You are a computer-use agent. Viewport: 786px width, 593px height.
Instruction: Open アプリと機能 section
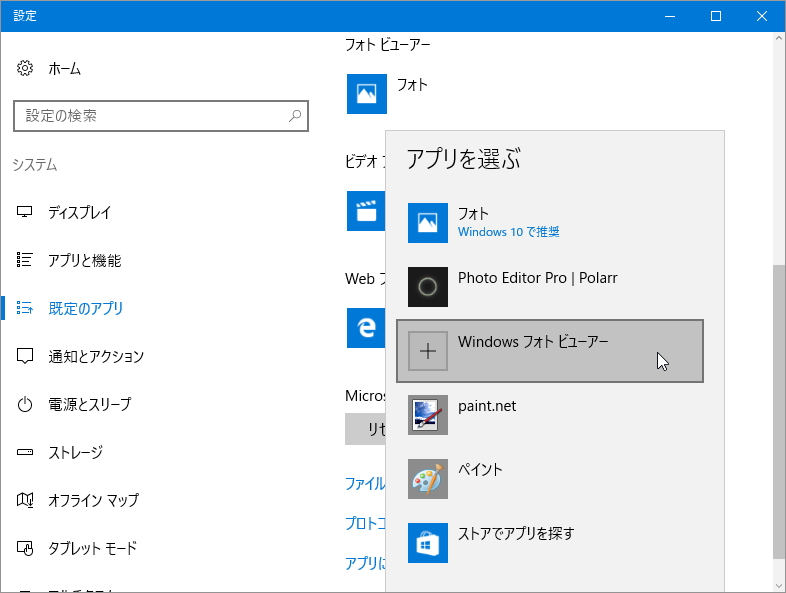pyautogui.click(x=85, y=261)
